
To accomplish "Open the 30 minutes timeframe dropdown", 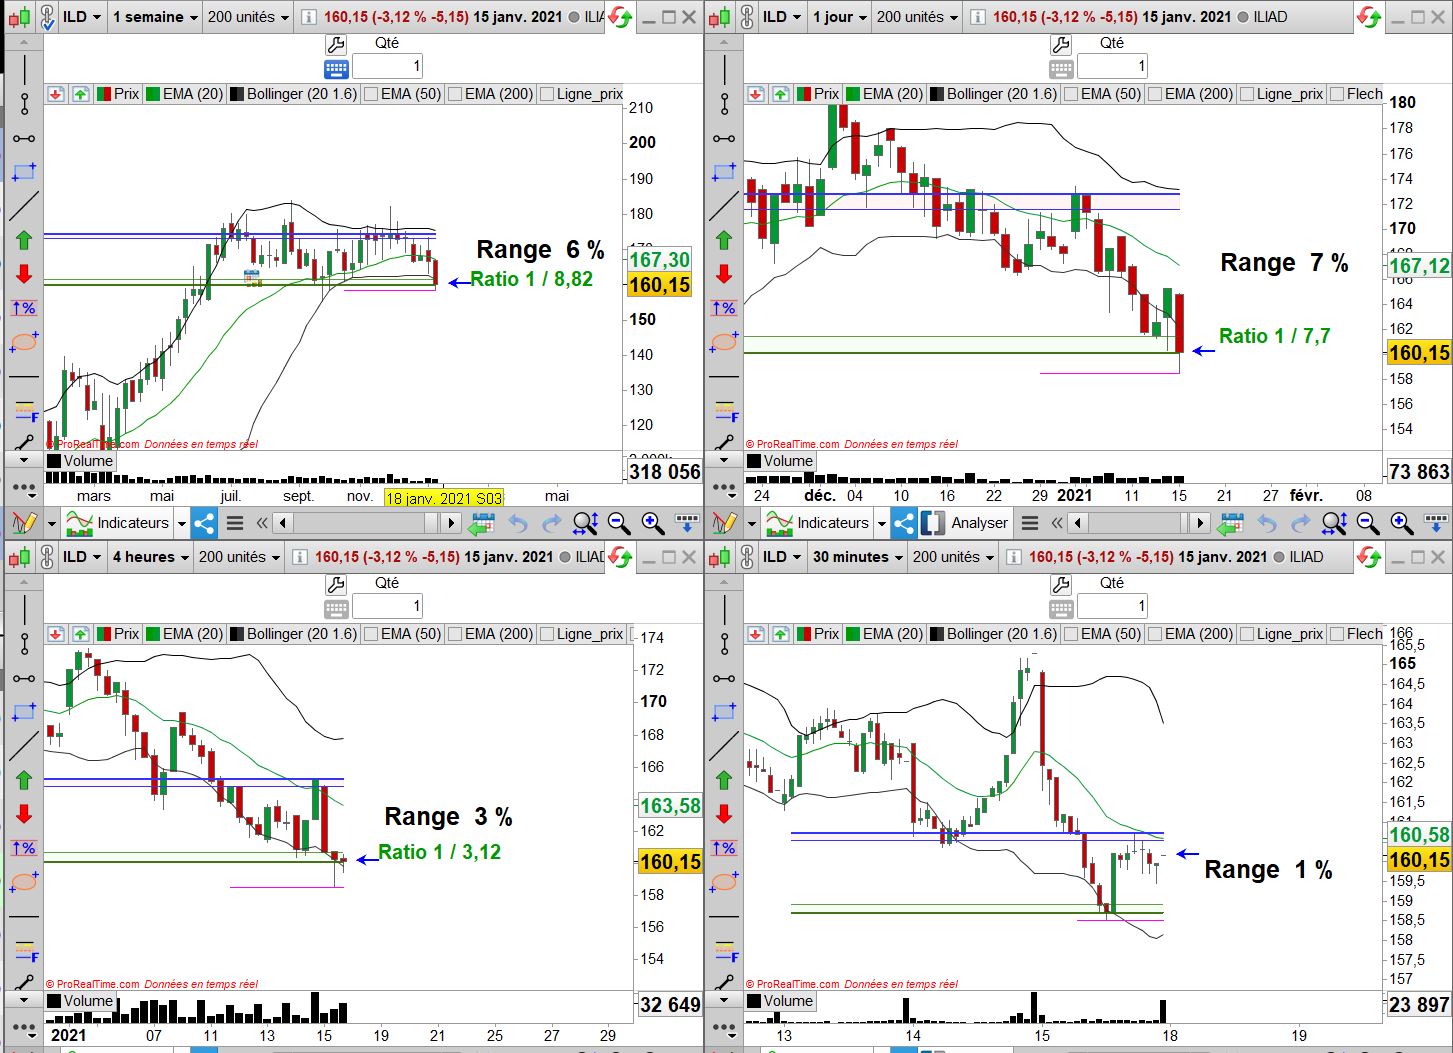I will pos(857,557).
